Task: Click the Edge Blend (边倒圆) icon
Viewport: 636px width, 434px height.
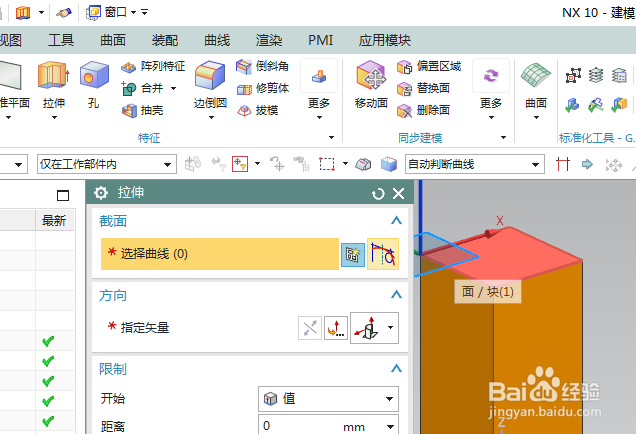Action: point(210,76)
